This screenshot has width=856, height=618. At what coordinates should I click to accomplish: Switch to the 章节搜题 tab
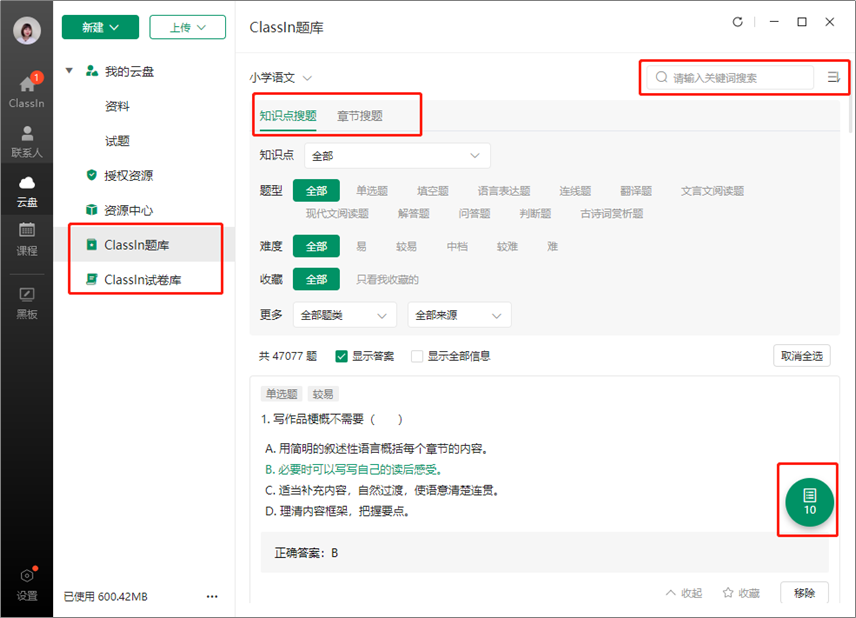360,116
